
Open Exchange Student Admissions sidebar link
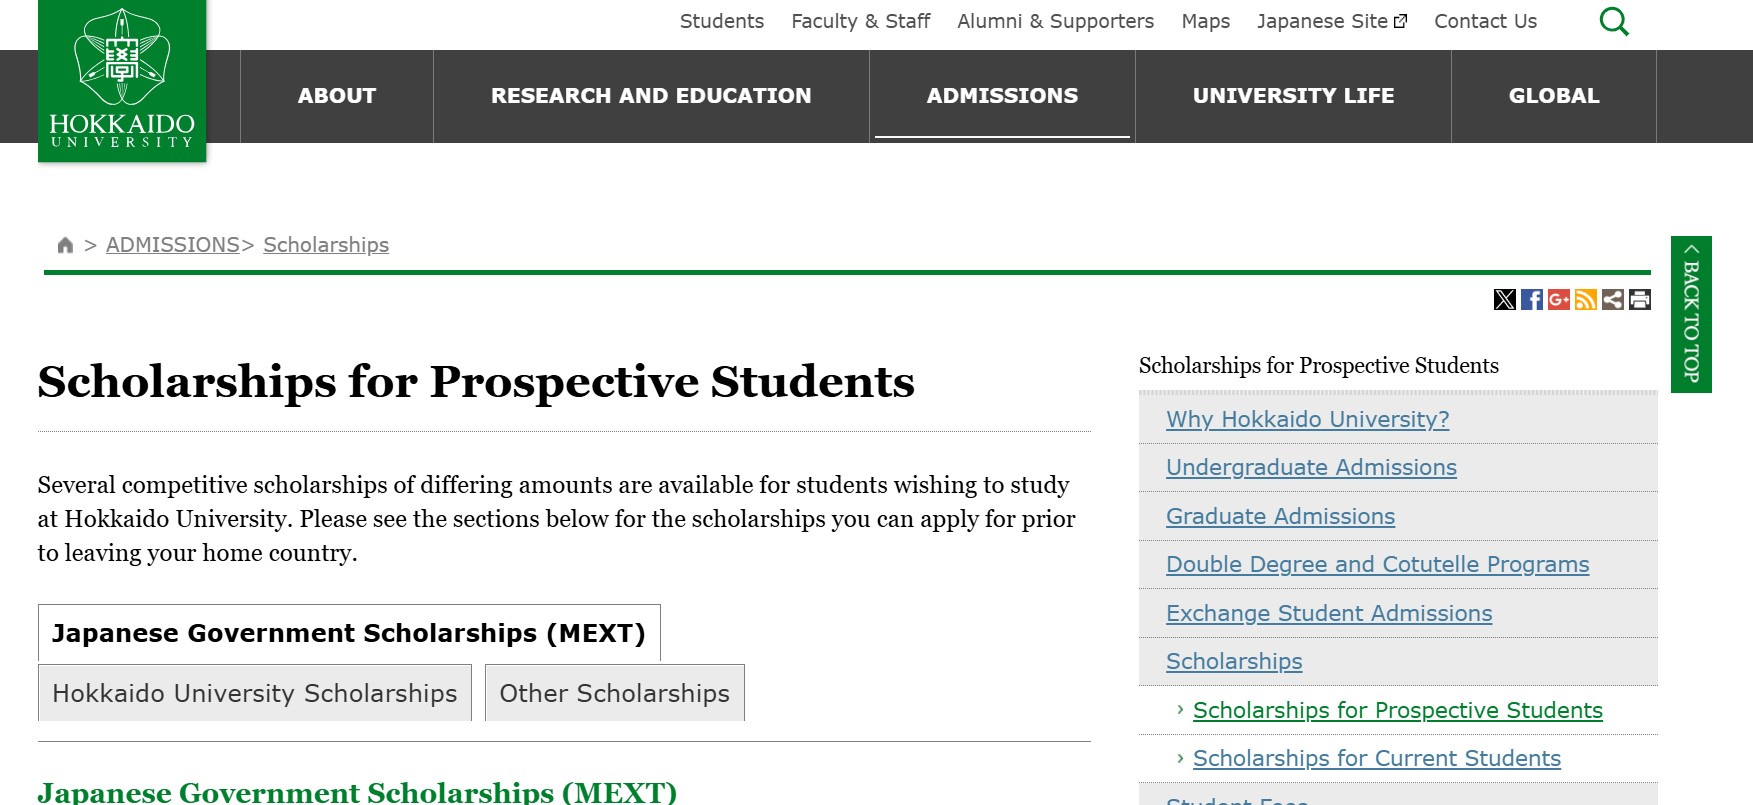(1329, 613)
